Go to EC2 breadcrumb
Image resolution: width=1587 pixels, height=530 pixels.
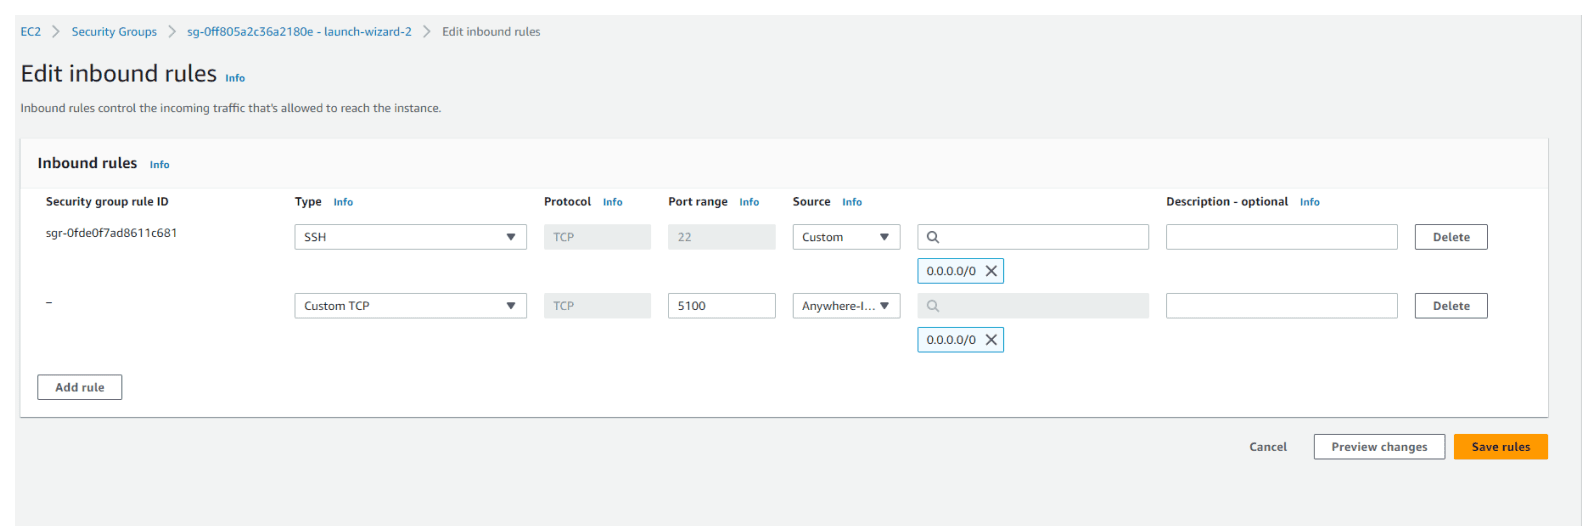pyautogui.click(x=31, y=32)
